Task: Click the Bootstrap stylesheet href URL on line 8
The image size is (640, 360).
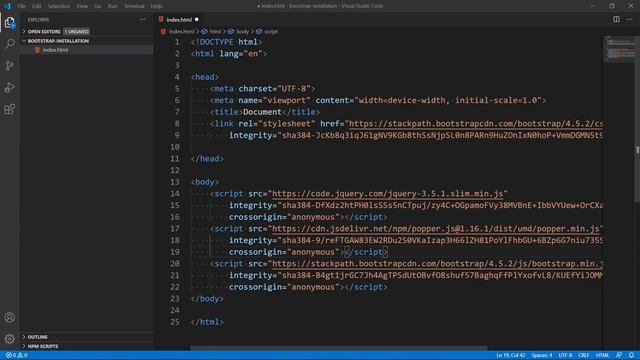Action: pos(476,124)
